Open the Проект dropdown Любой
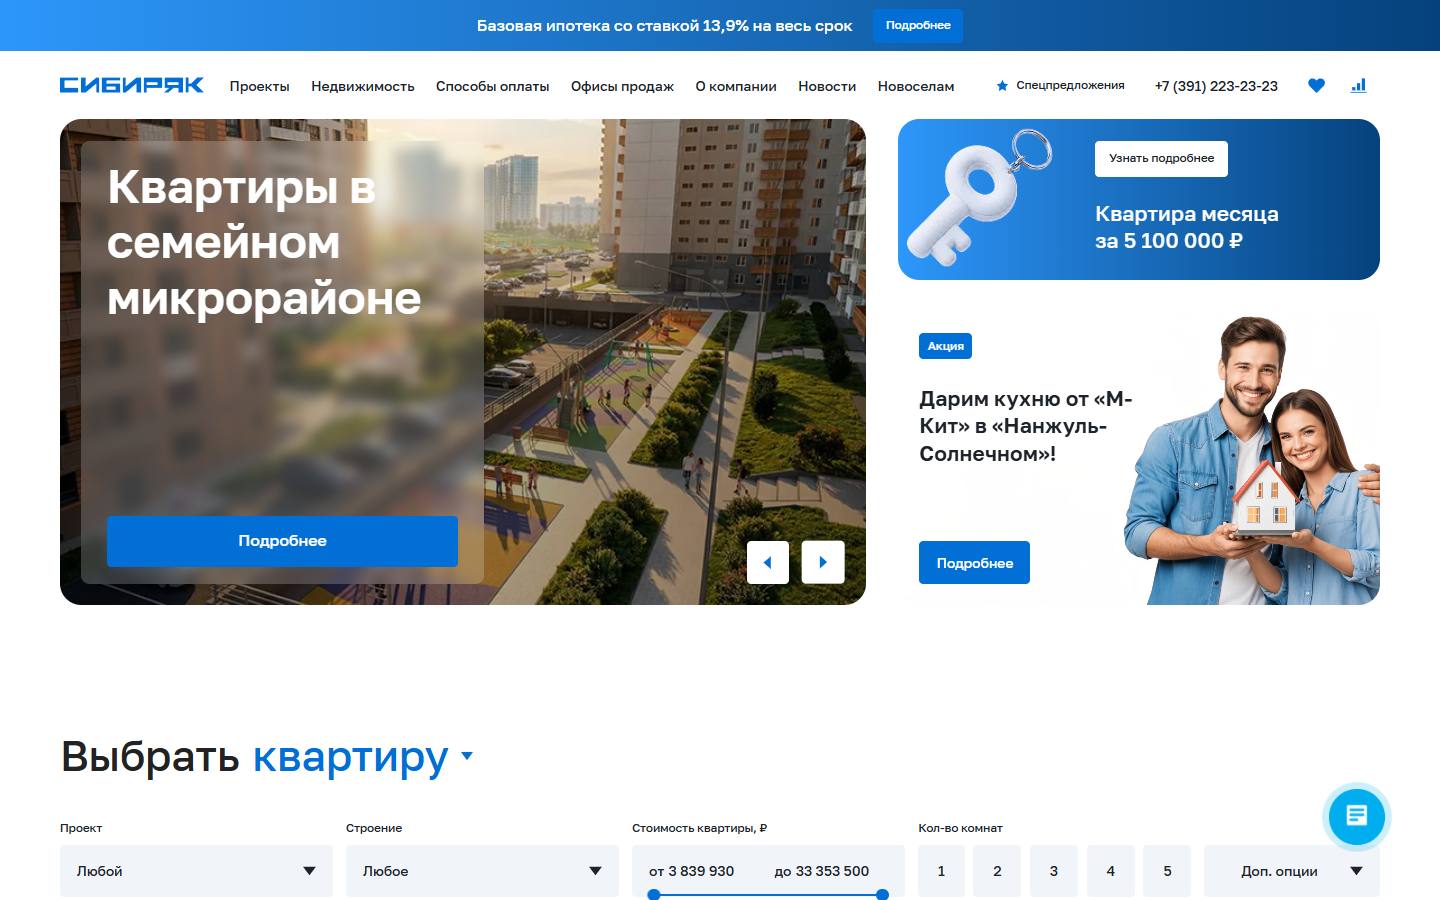The image size is (1440, 900). pos(196,871)
